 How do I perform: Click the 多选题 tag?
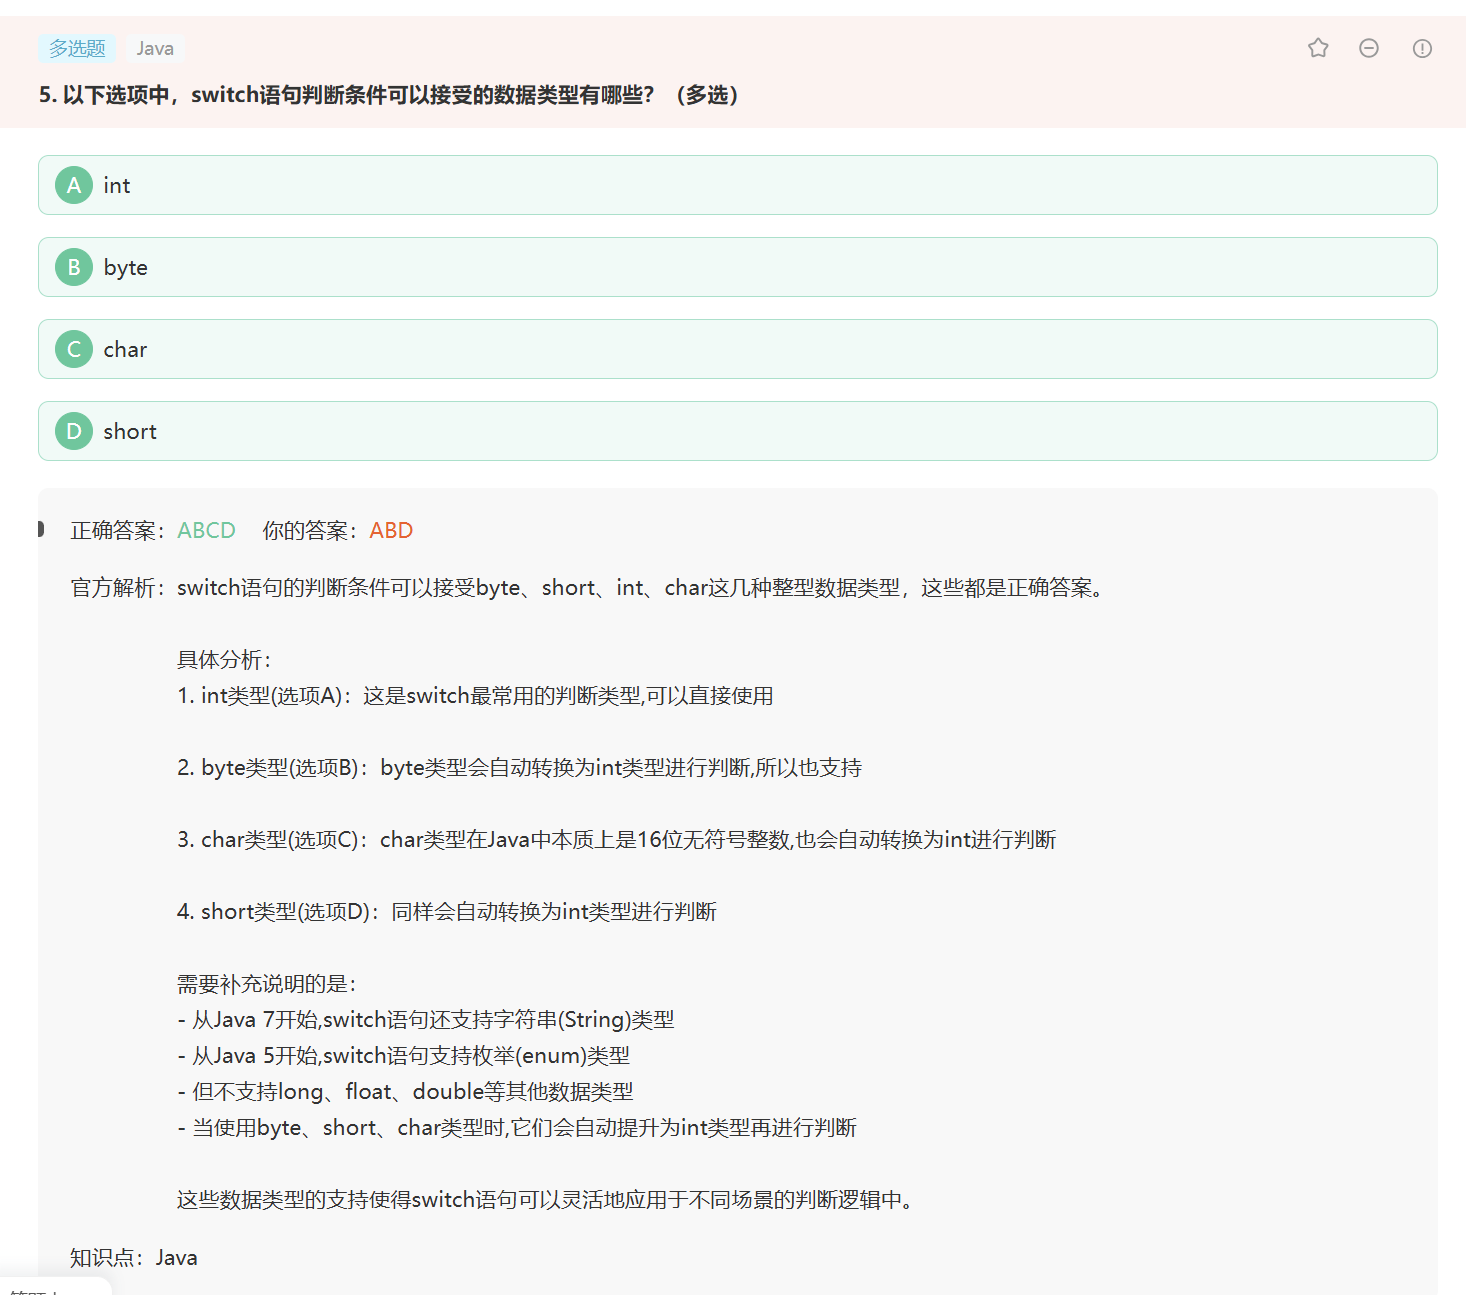(75, 48)
